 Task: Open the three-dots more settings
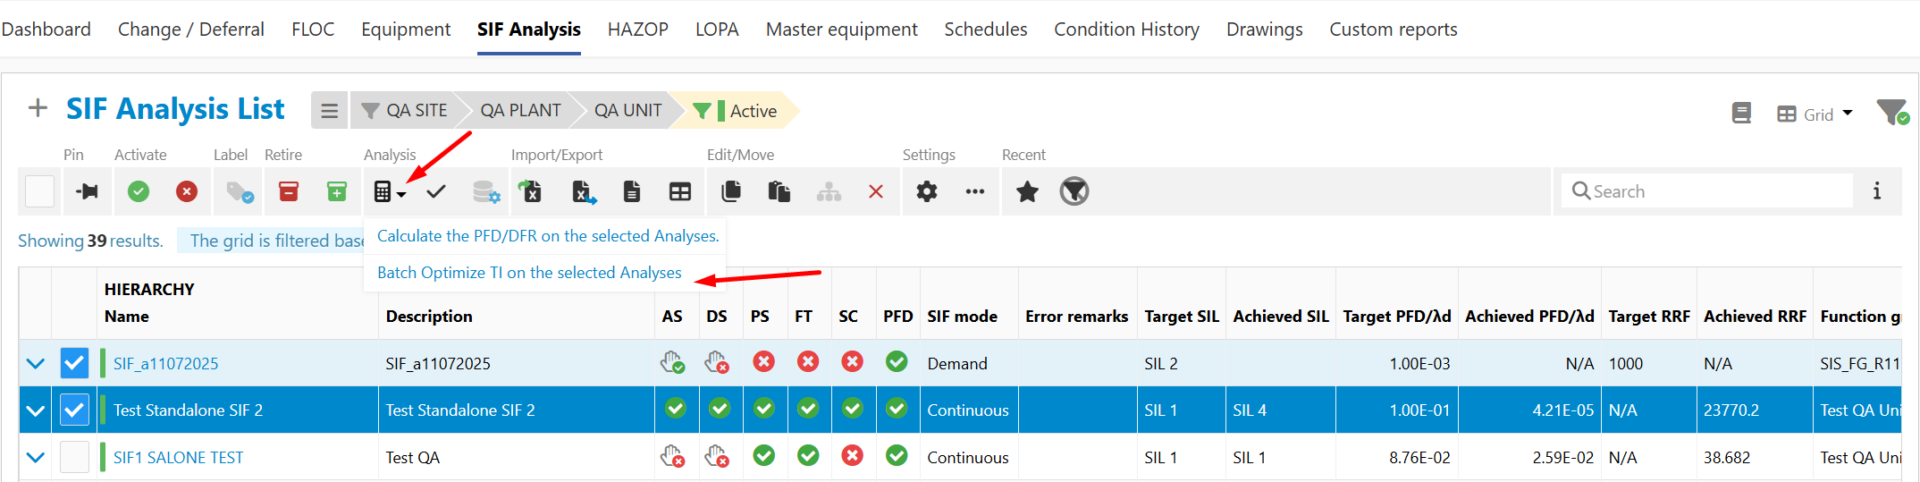tap(975, 191)
